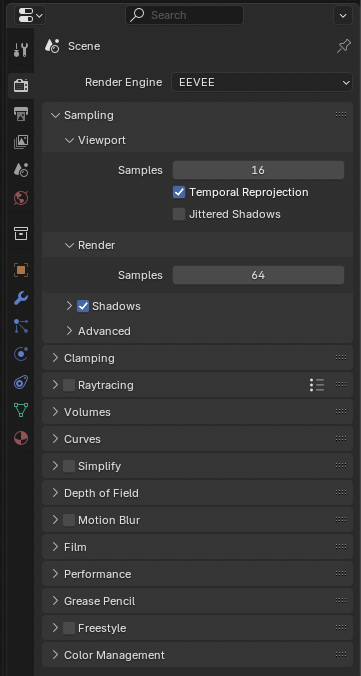
Task: Open the Render Engine dropdown
Action: [x=262, y=82]
